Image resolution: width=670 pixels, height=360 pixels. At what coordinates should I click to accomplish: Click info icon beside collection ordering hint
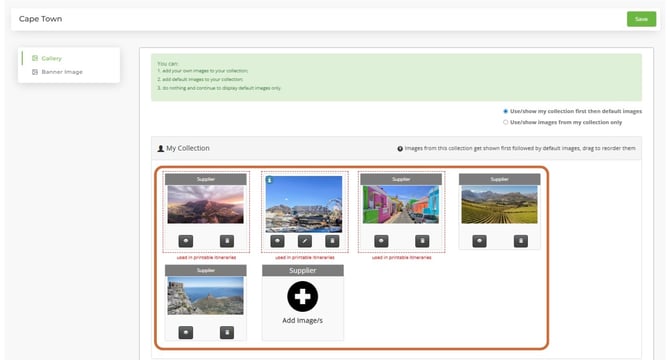click(400, 149)
